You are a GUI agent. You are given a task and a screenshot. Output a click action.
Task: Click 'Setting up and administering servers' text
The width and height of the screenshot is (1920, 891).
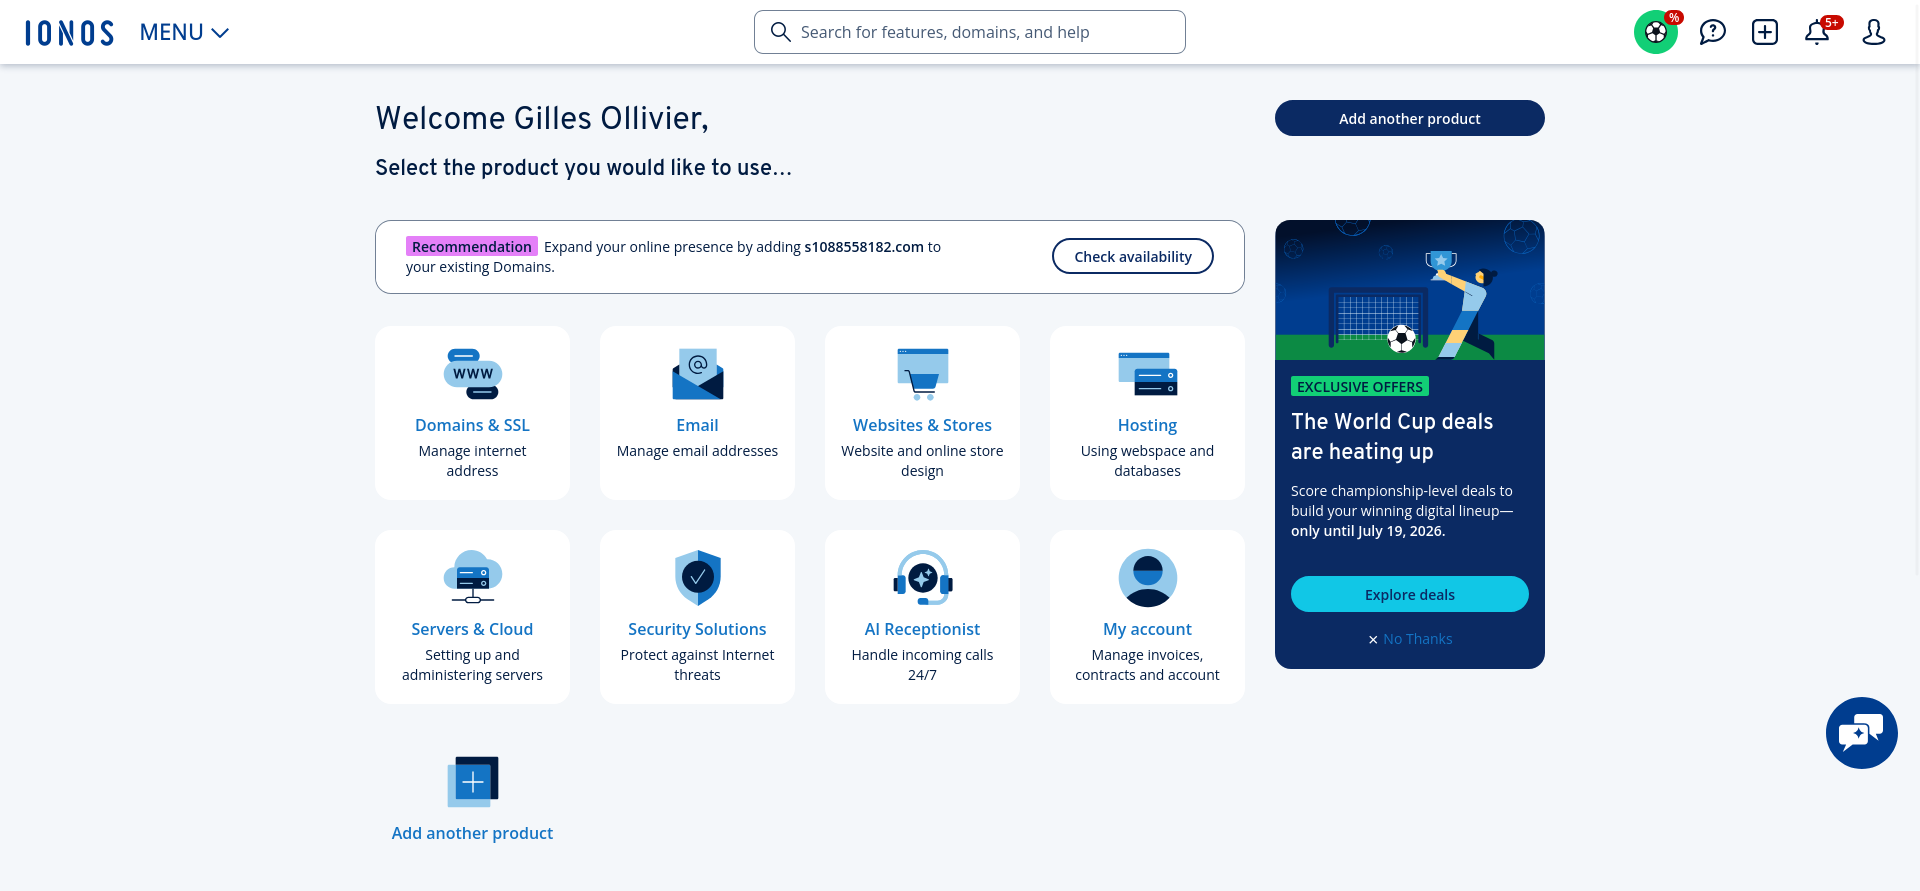coord(472,665)
